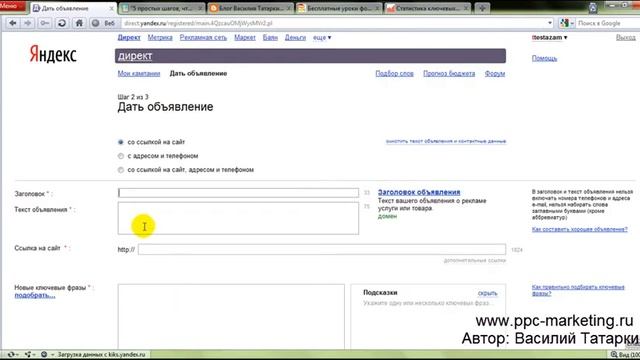Click the 'Веб' security badge in address bar
Image resolution: width=640 pixels, height=360 pixels.
tap(104, 23)
